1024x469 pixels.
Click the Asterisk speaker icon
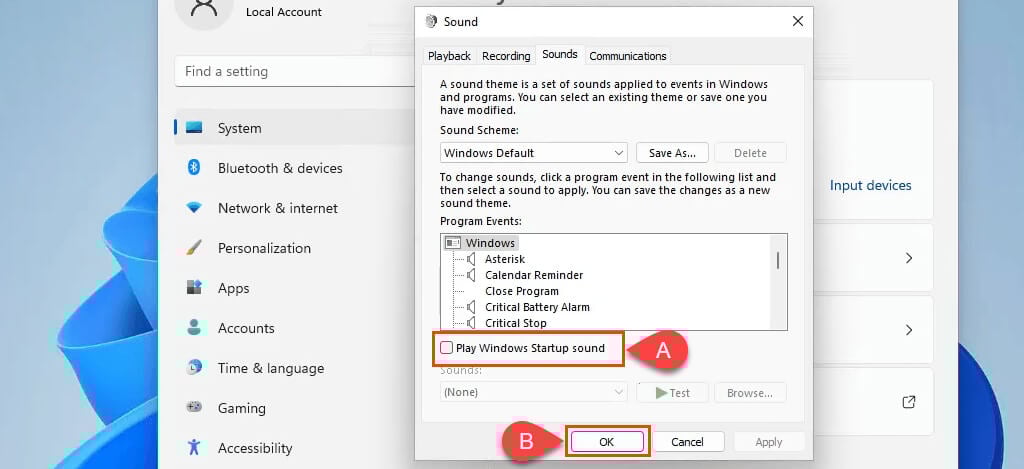tap(472, 259)
